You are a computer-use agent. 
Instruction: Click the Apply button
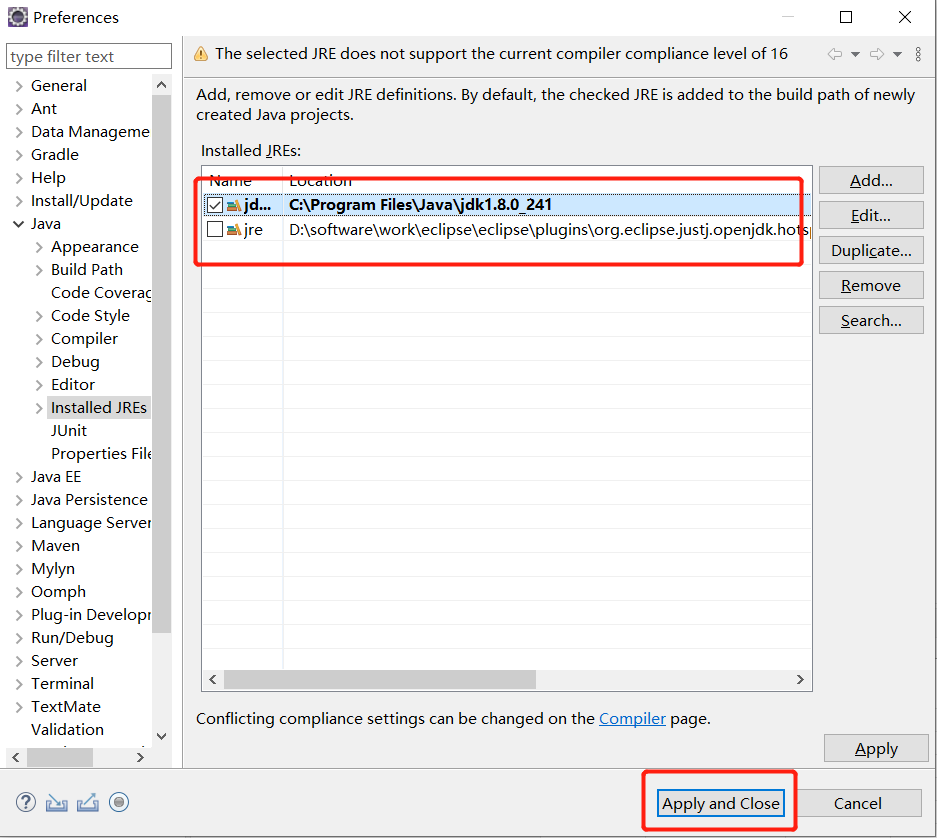(x=876, y=748)
